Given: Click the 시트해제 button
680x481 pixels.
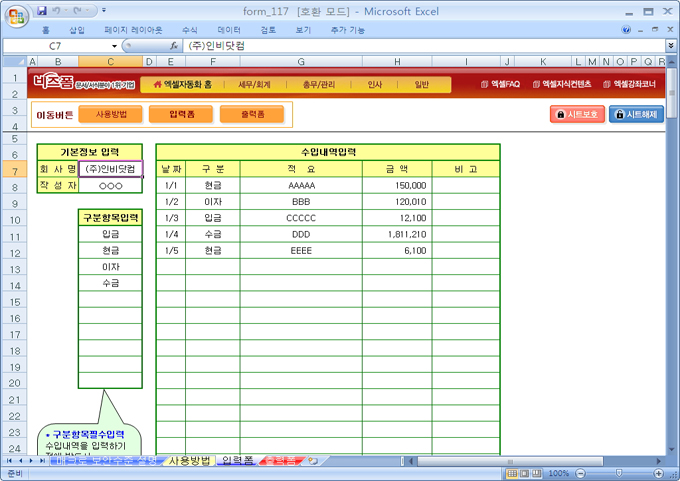Looking at the screenshot, I should 636,114.
